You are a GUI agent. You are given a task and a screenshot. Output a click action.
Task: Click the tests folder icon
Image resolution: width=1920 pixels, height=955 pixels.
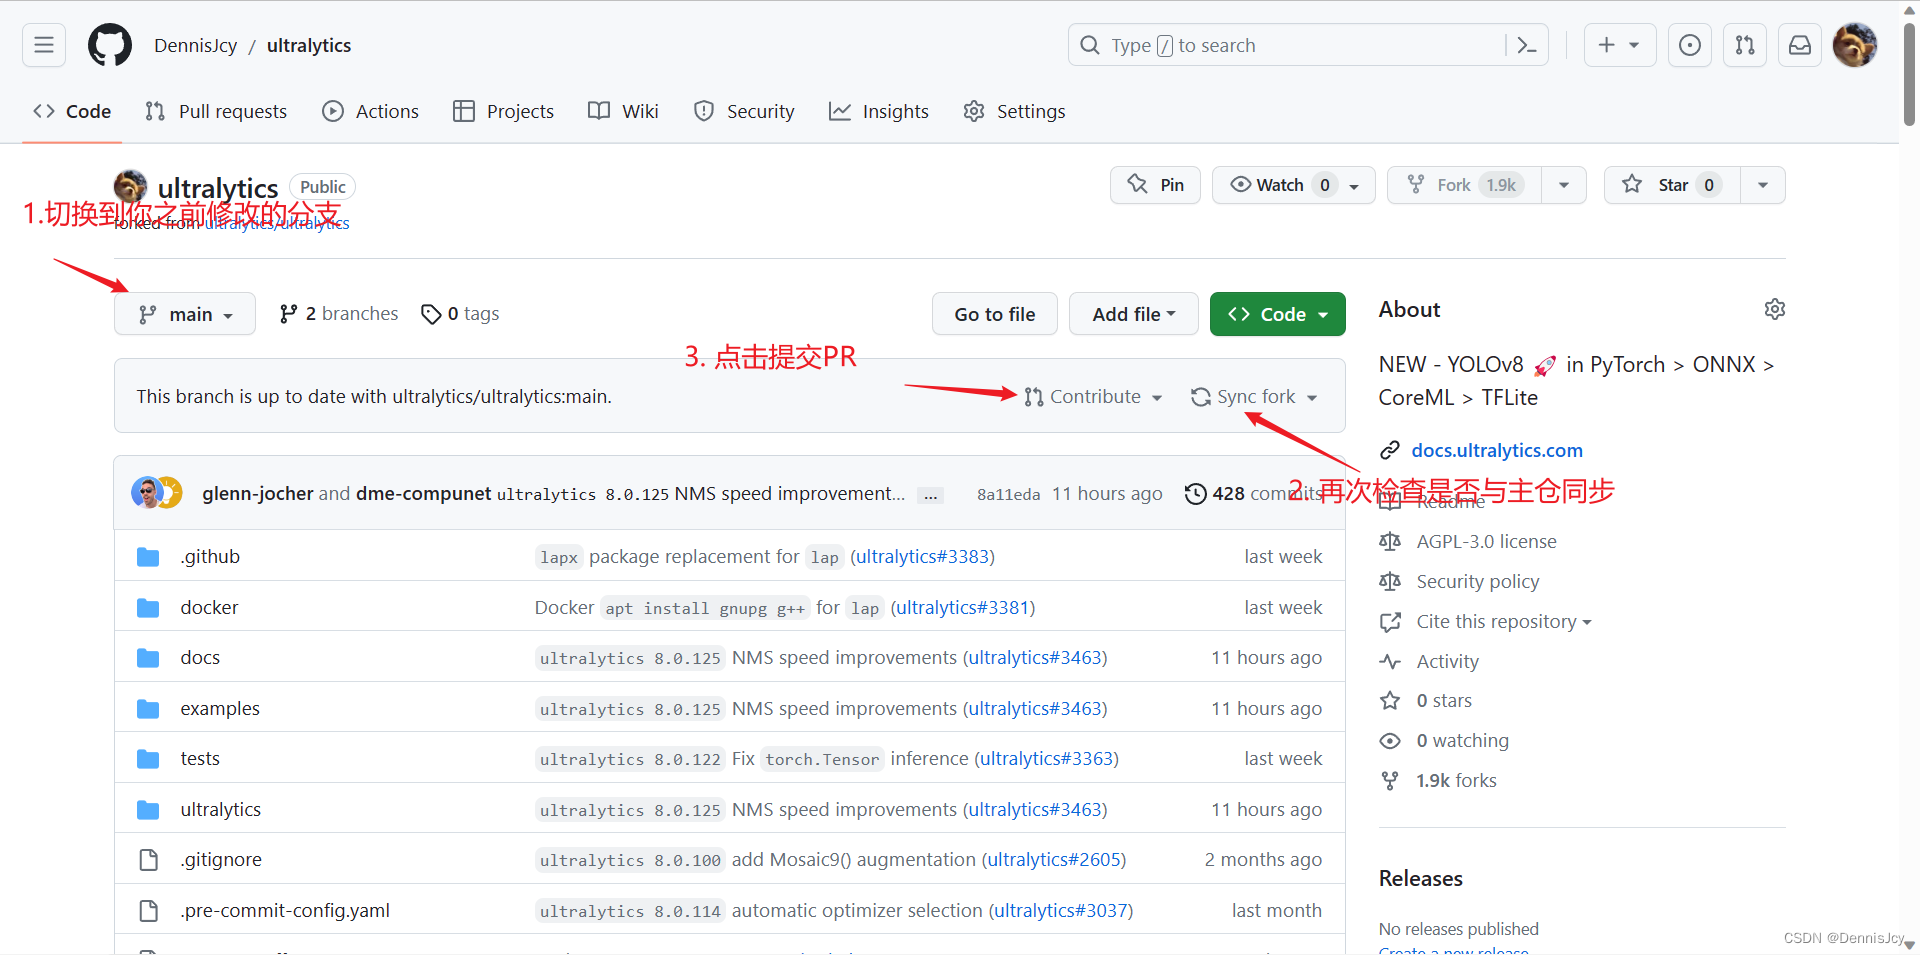pyautogui.click(x=148, y=759)
